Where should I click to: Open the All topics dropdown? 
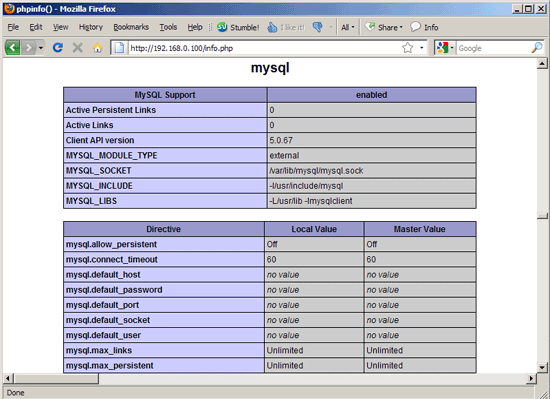pos(348,27)
